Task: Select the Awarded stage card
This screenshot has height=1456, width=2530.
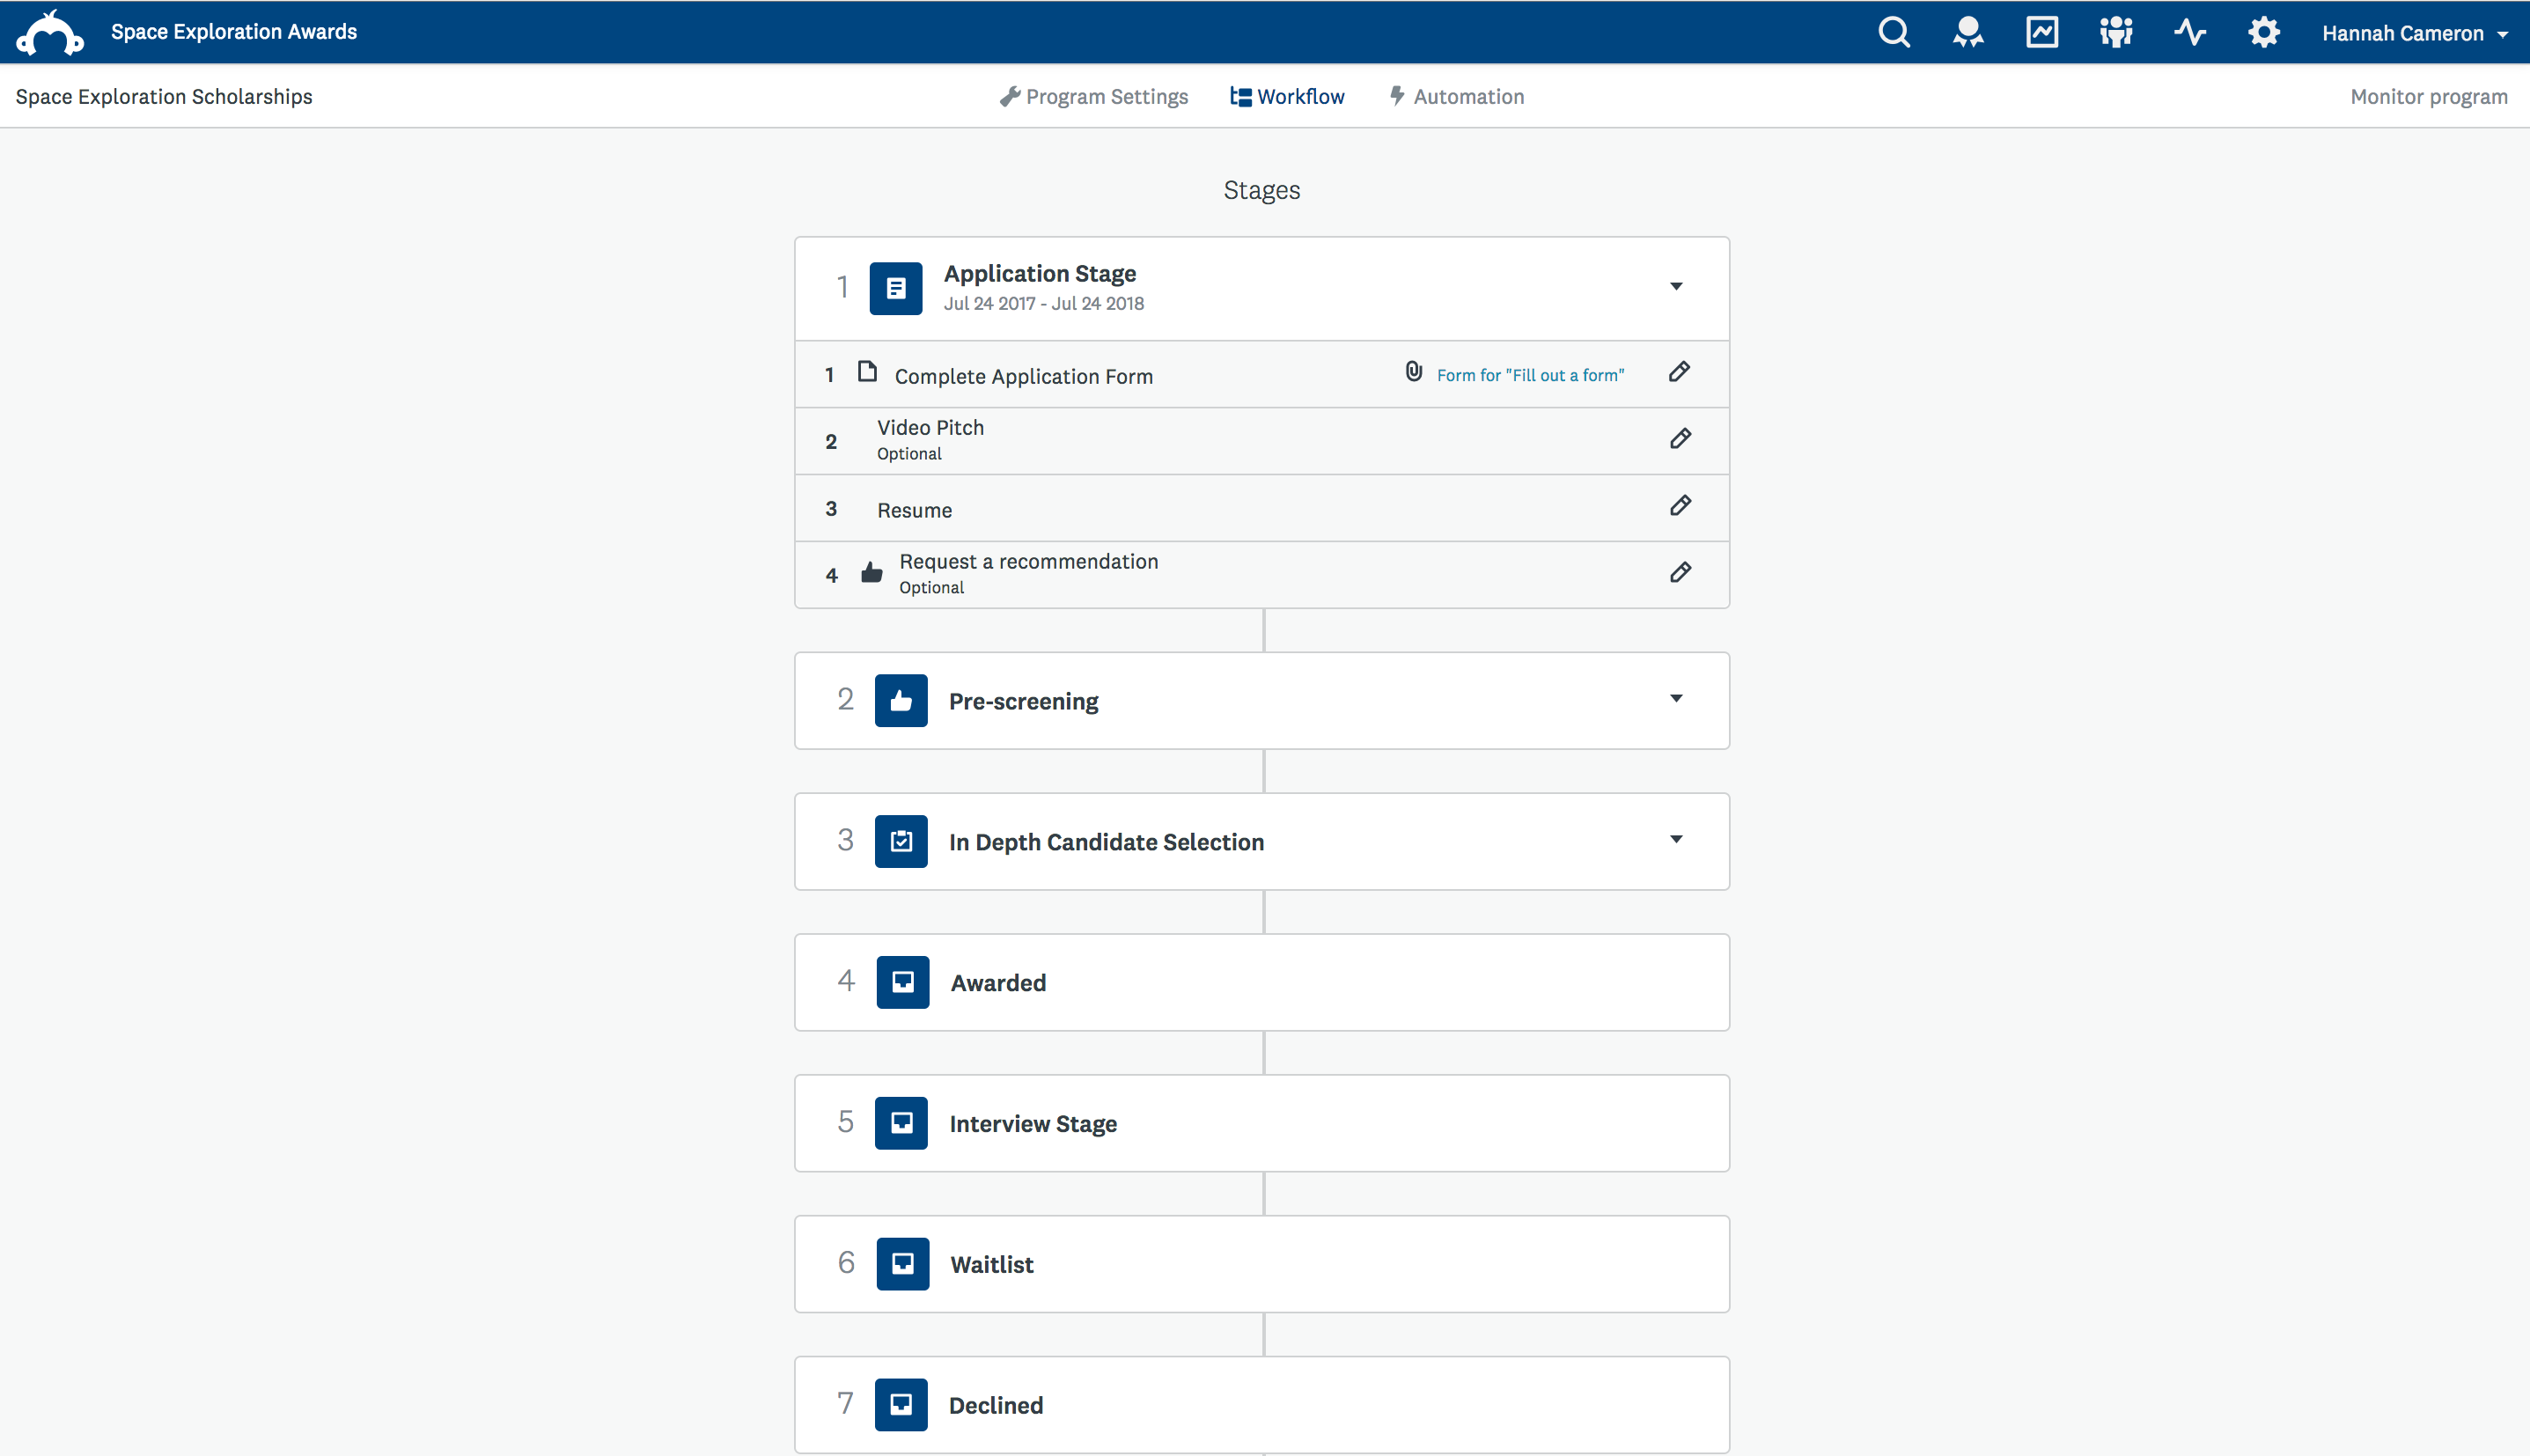Action: (x=1262, y=982)
